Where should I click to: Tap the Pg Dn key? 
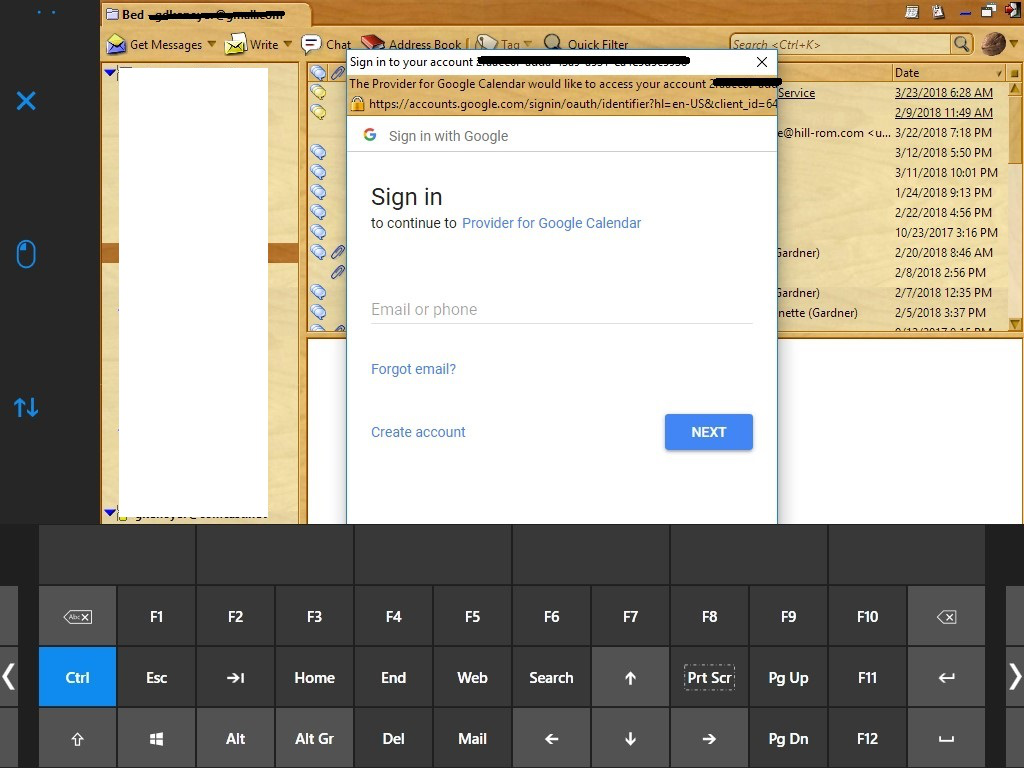click(788, 739)
